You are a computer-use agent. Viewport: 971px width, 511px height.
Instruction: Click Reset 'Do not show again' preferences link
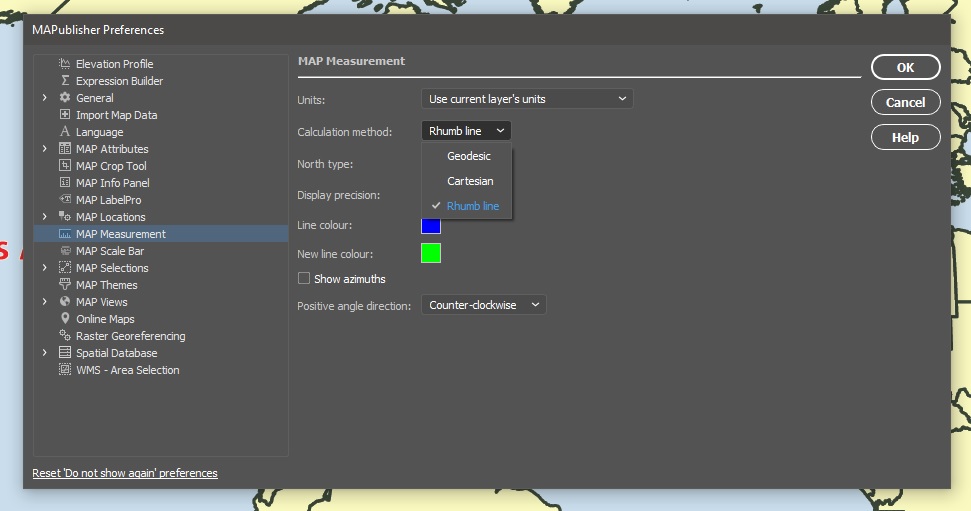[x=125, y=473]
